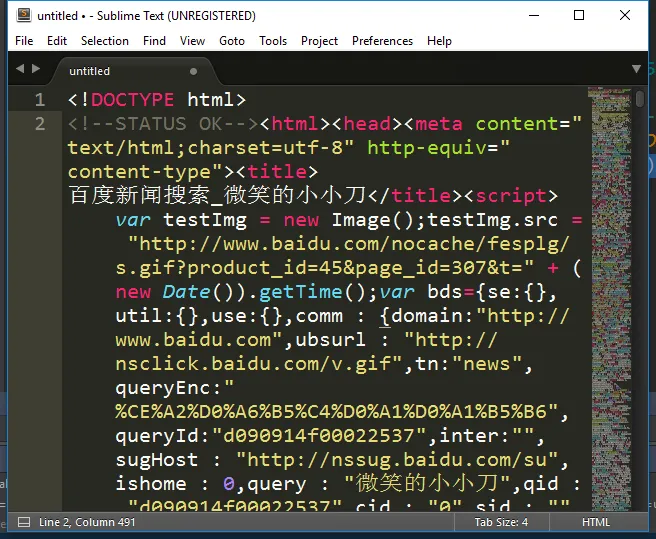The image size is (656, 539).
Task: Open the File menu
Action: point(24,41)
